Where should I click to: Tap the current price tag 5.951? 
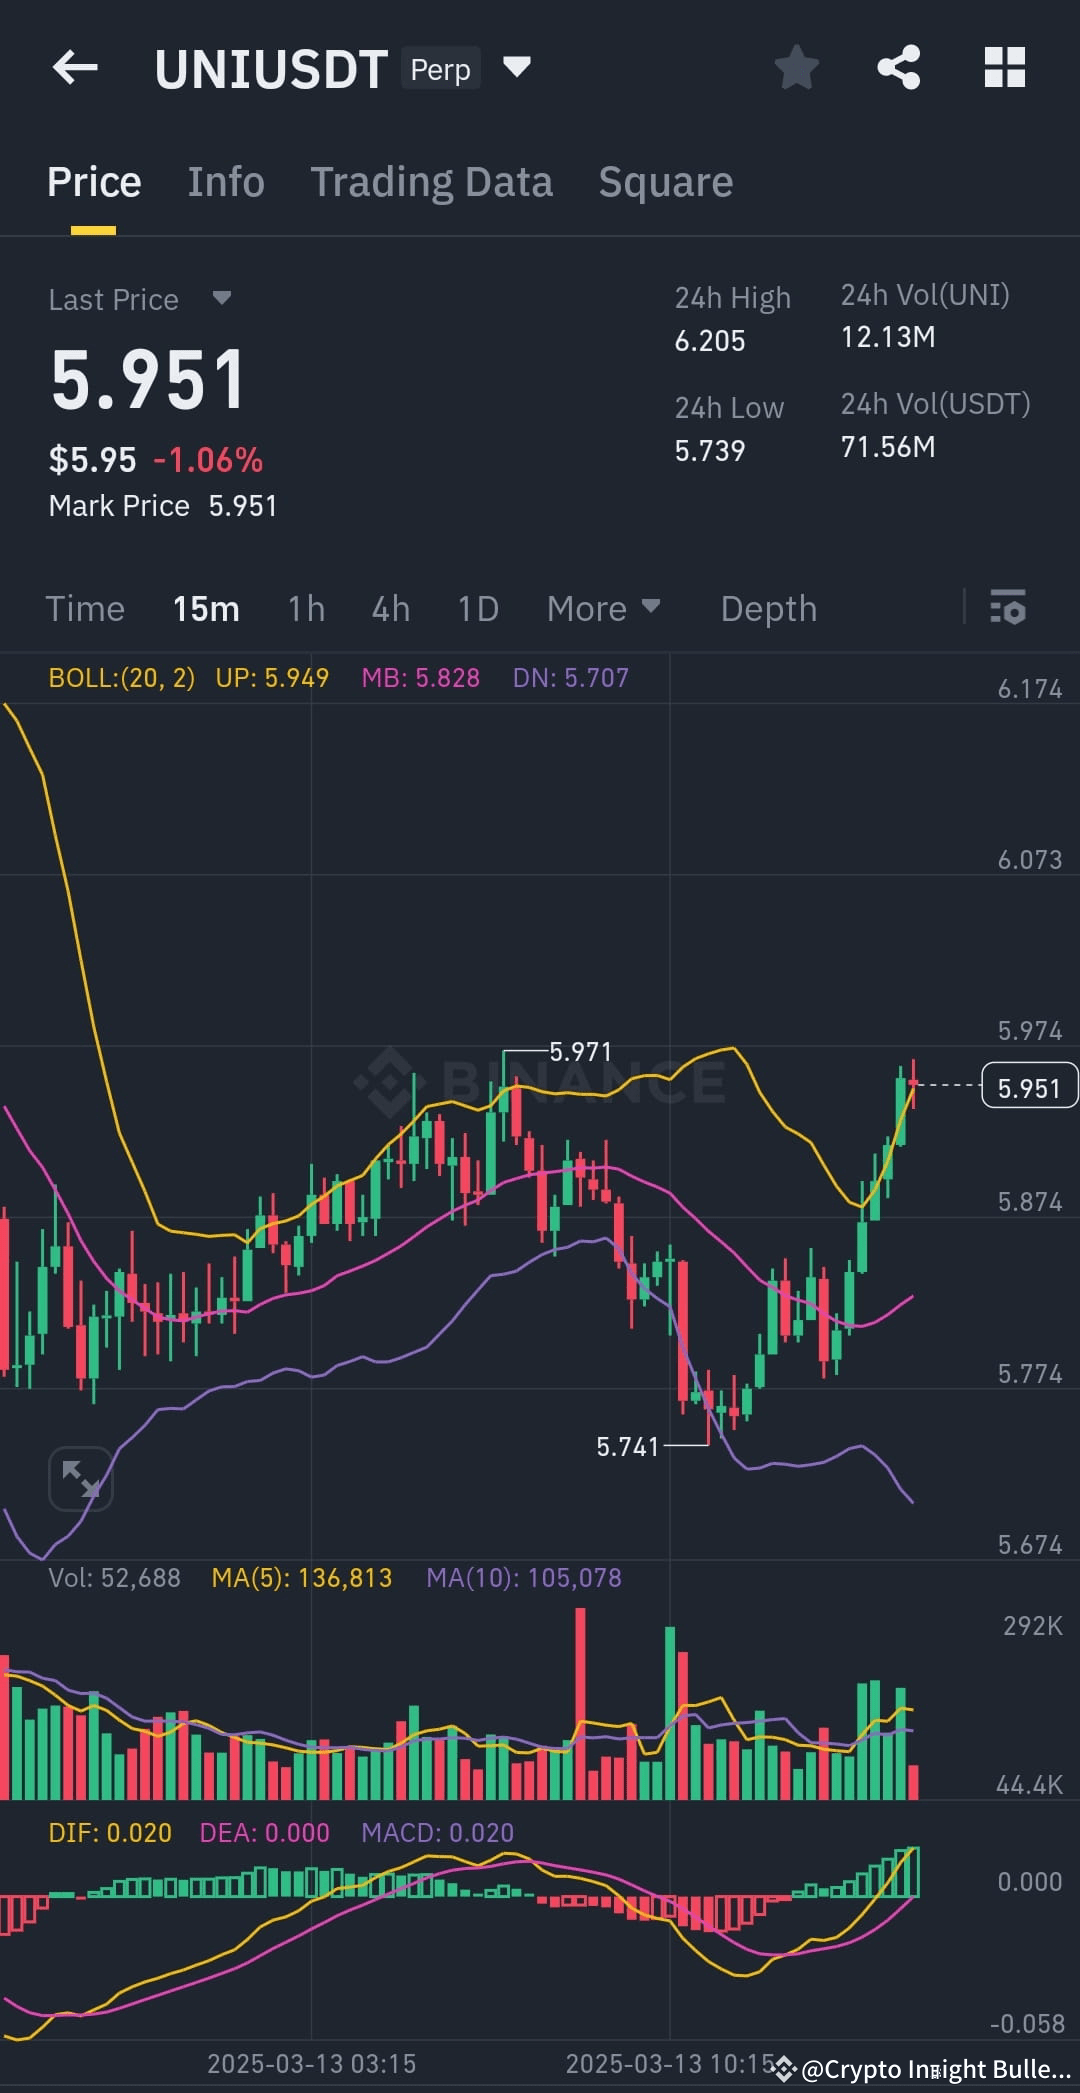pyautogui.click(x=1030, y=1087)
